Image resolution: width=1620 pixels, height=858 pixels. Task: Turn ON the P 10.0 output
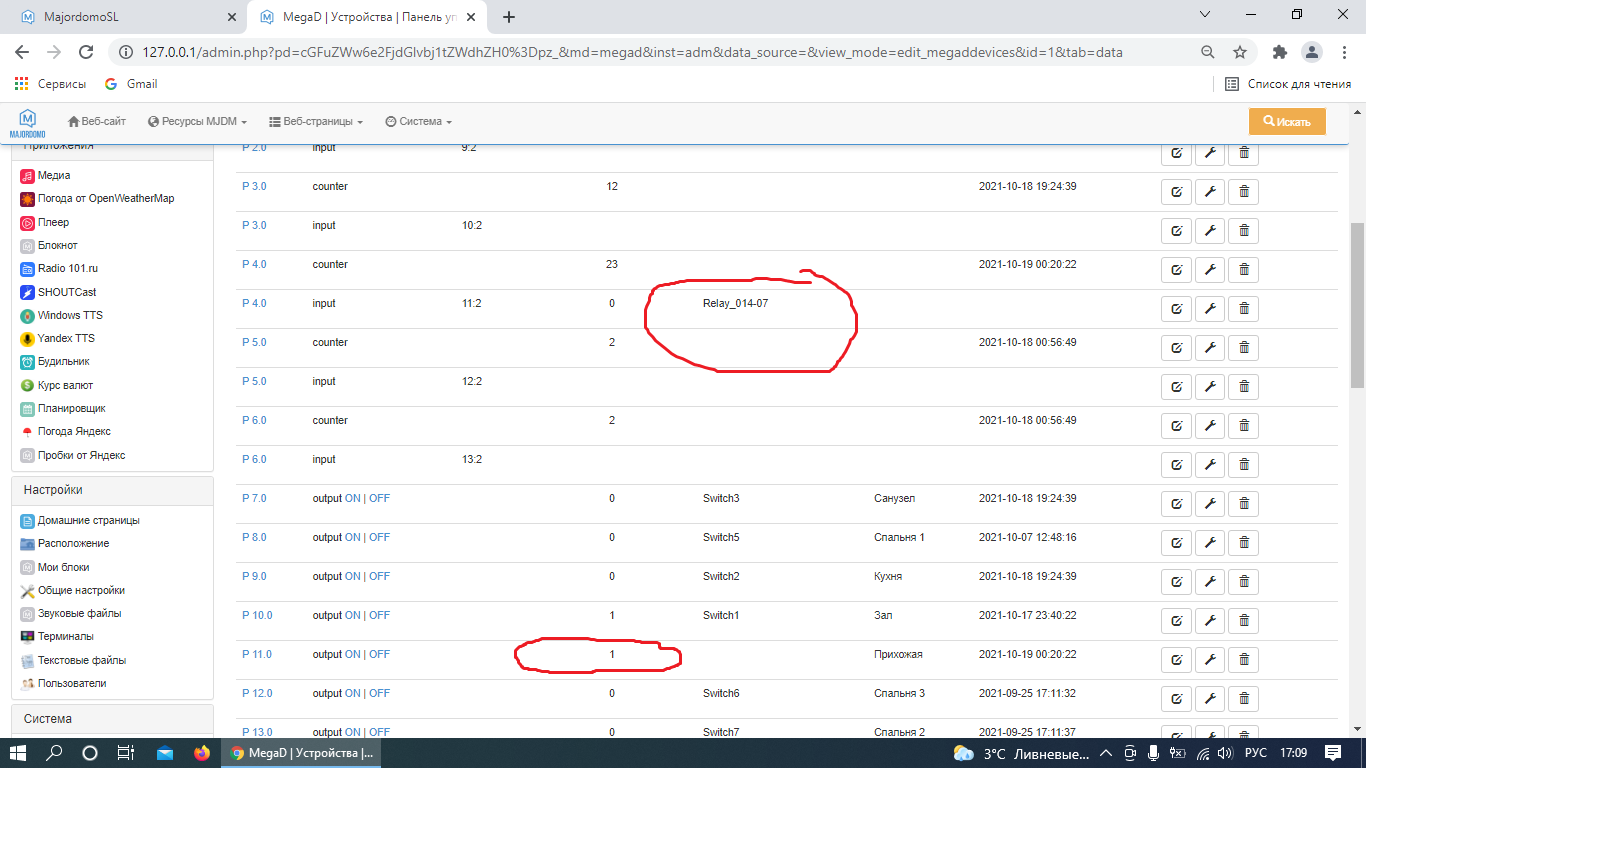click(352, 615)
